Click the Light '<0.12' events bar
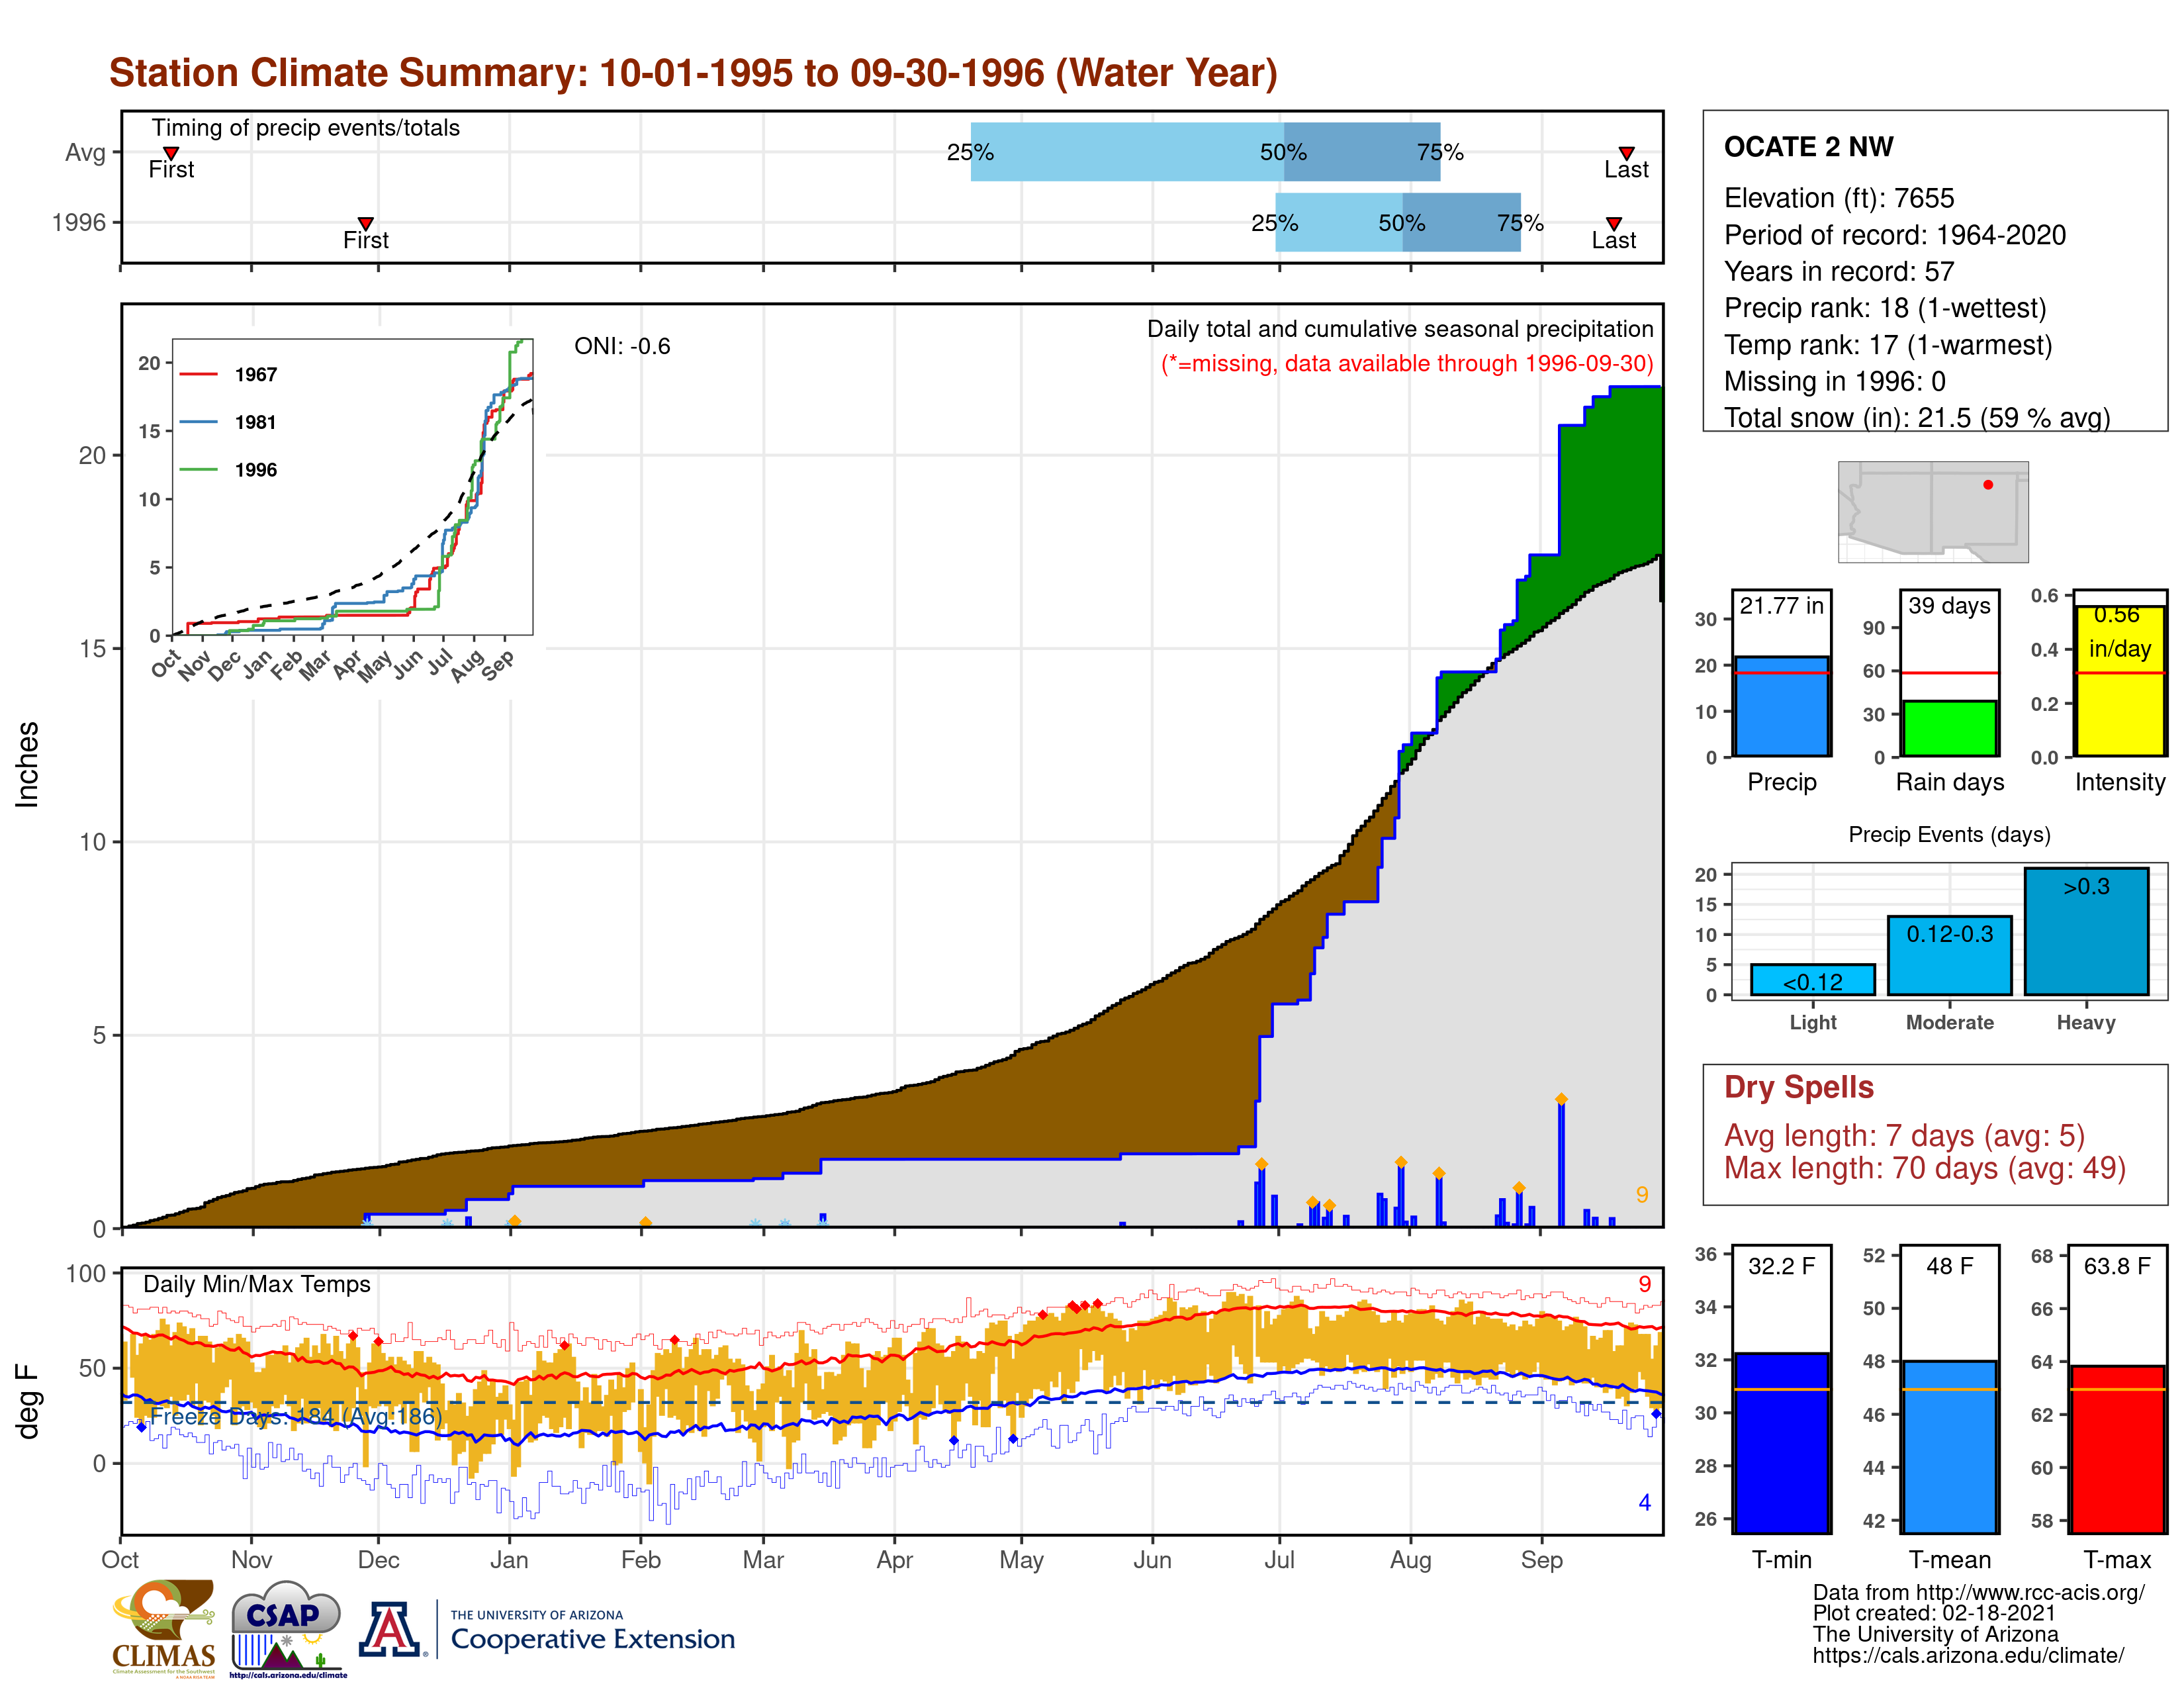This screenshot has width=2184, height=1688. 1813,980
